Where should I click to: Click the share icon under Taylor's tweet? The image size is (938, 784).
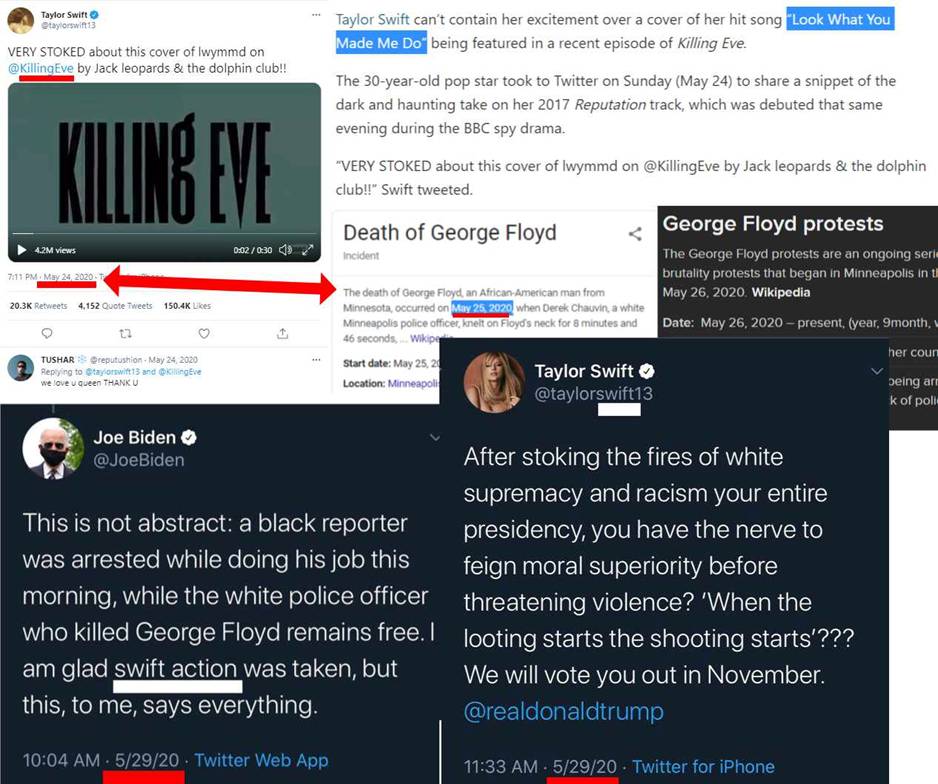[x=282, y=333]
